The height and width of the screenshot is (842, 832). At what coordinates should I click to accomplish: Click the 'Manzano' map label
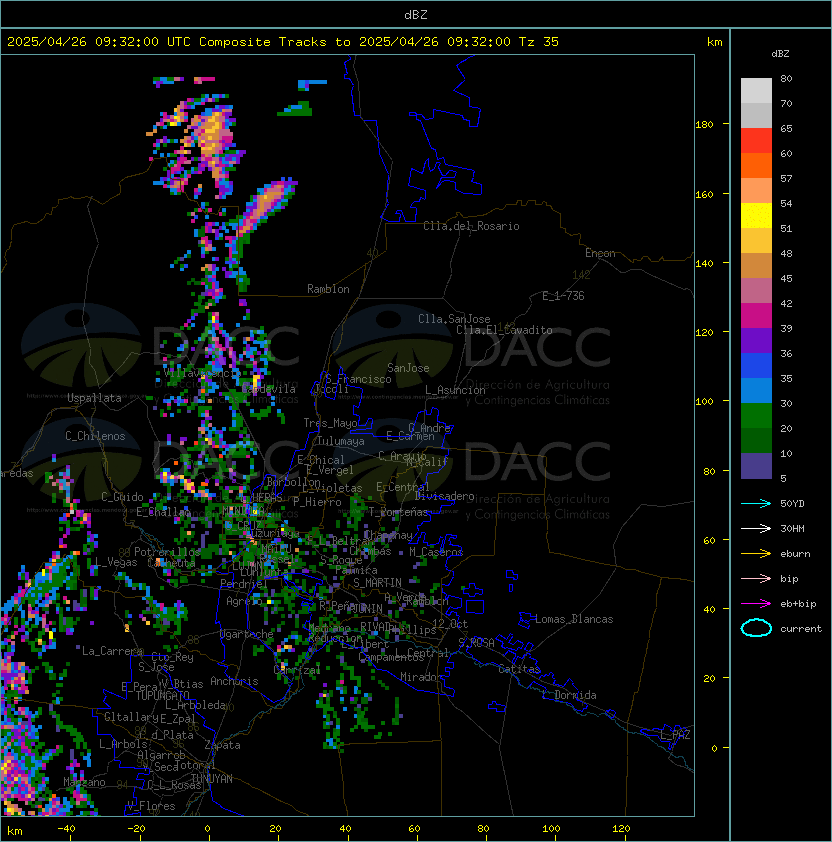84,782
